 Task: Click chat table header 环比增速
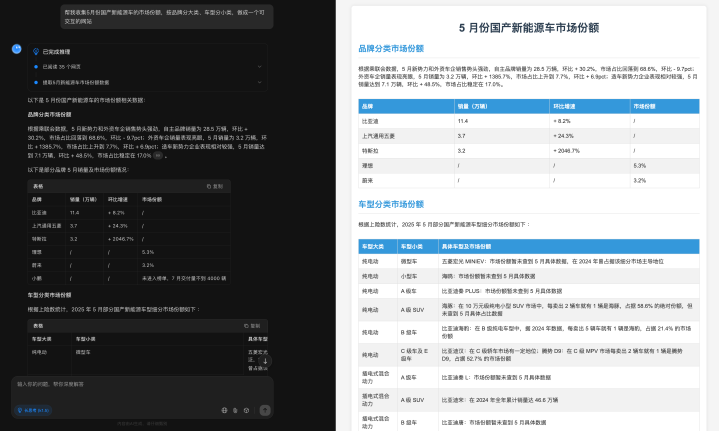tap(118, 199)
